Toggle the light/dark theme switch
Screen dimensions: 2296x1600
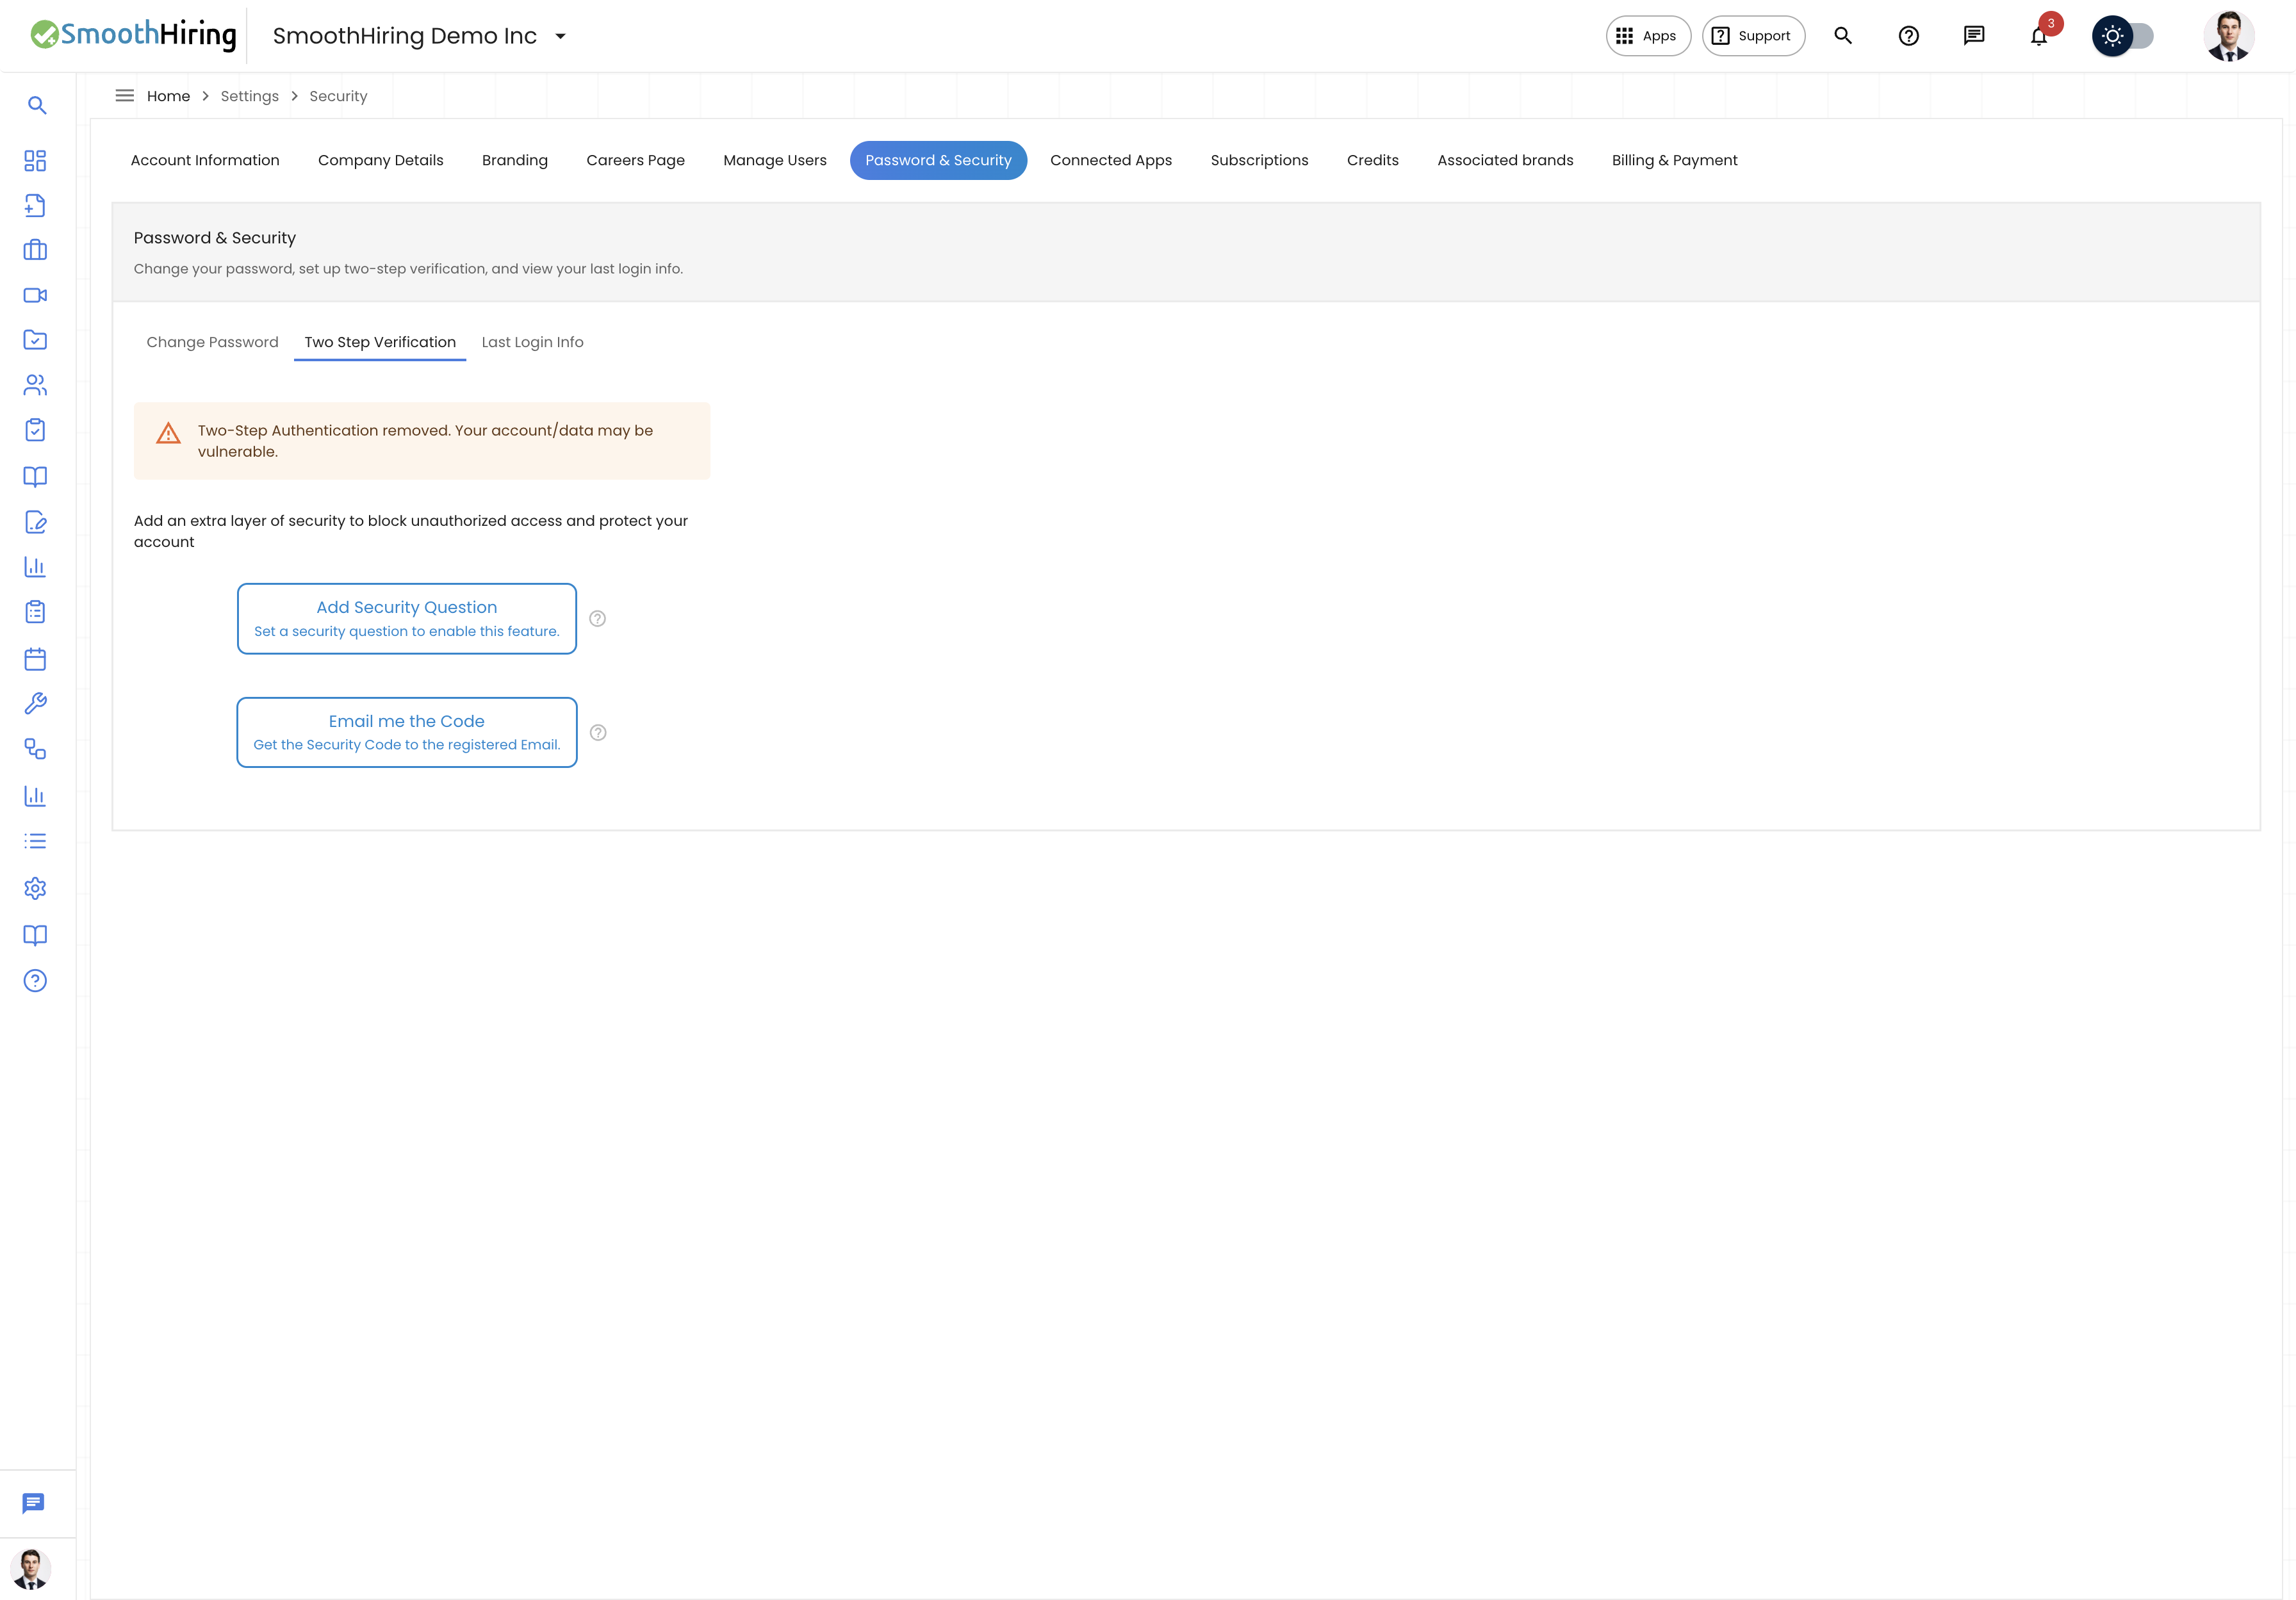(x=2123, y=36)
